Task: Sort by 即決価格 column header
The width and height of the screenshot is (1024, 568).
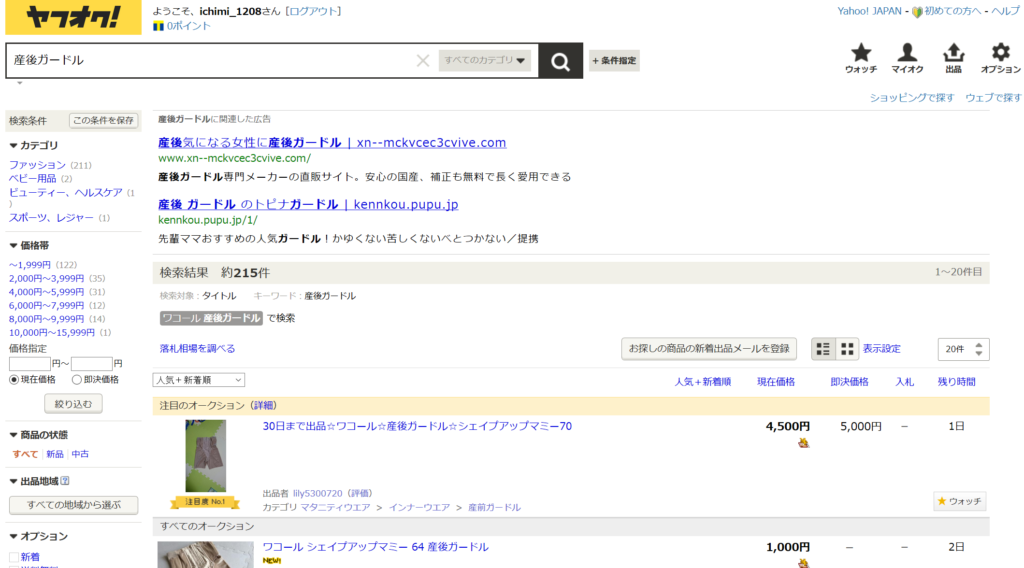Action: coord(849,382)
